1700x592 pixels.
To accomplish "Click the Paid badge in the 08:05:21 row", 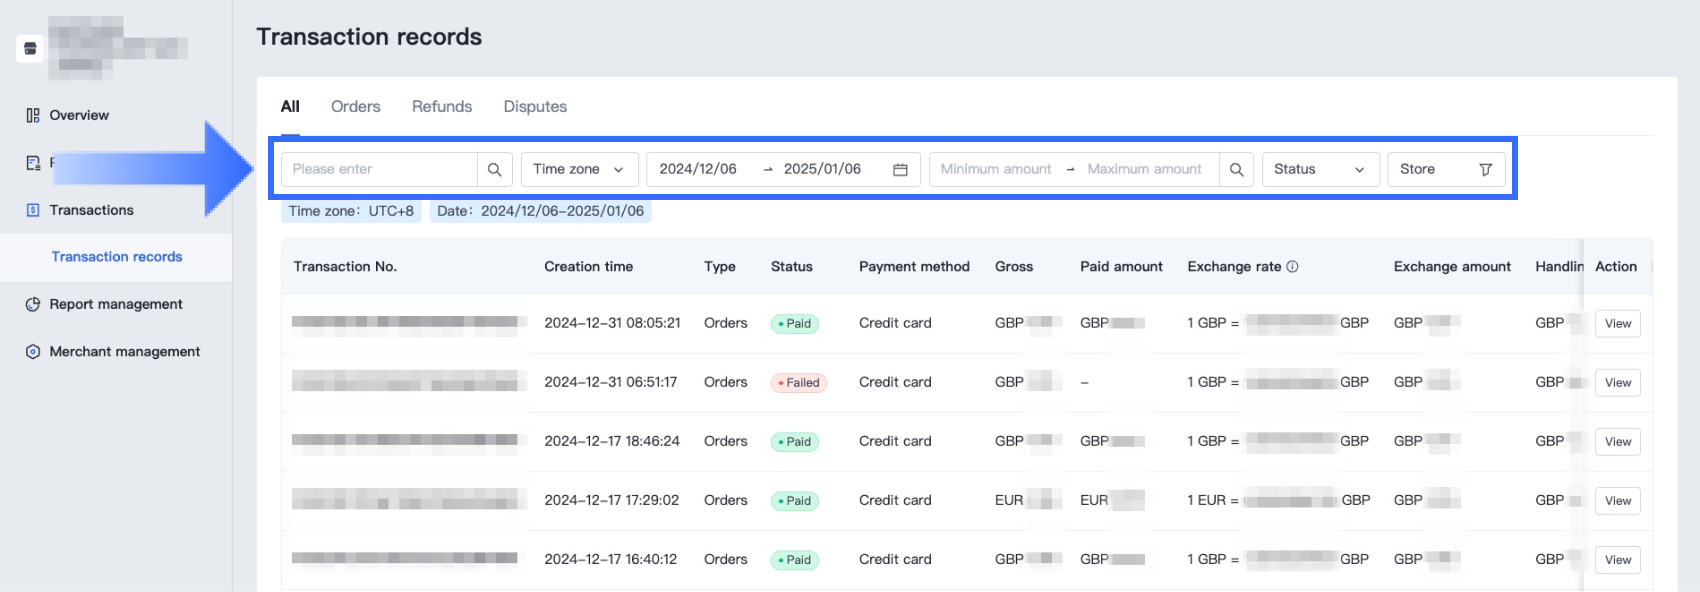I will coord(795,324).
